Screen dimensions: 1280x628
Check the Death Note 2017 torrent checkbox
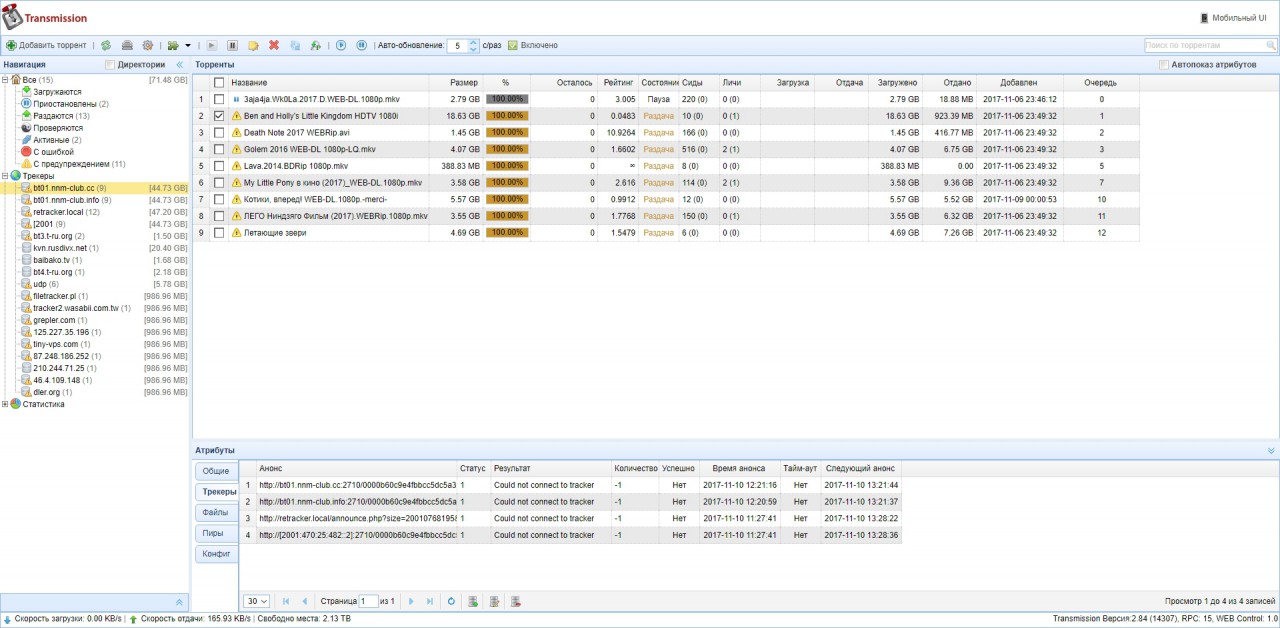coord(219,132)
